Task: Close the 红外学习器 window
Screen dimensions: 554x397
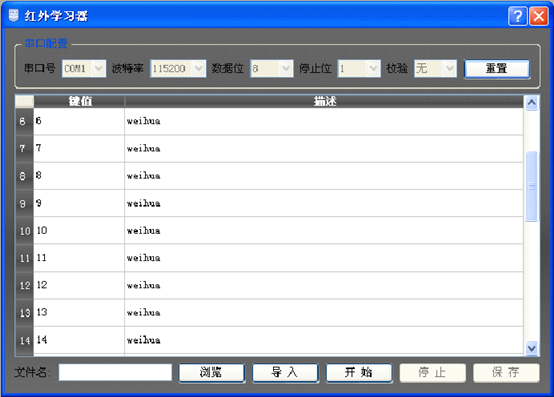Action: [539, 16]
